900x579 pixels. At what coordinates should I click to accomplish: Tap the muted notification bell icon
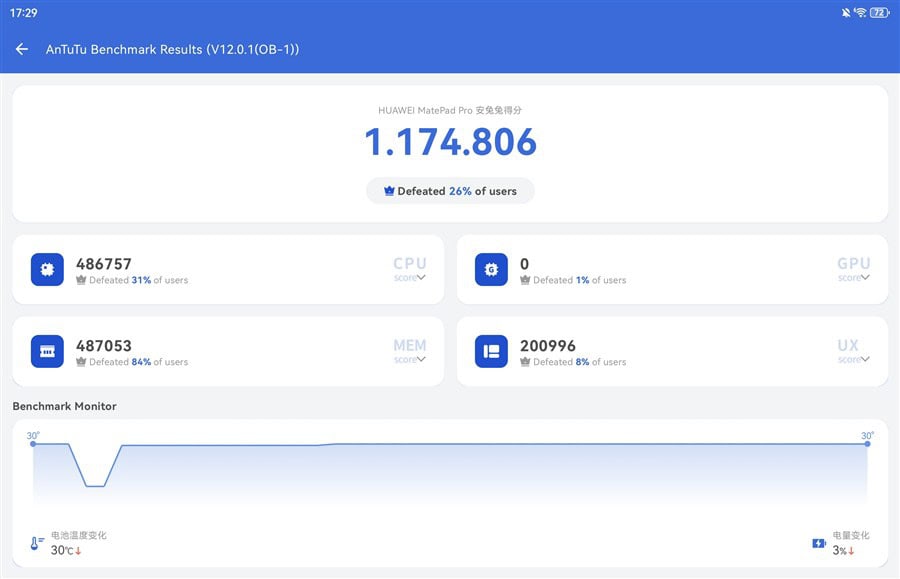click(846, 13)
